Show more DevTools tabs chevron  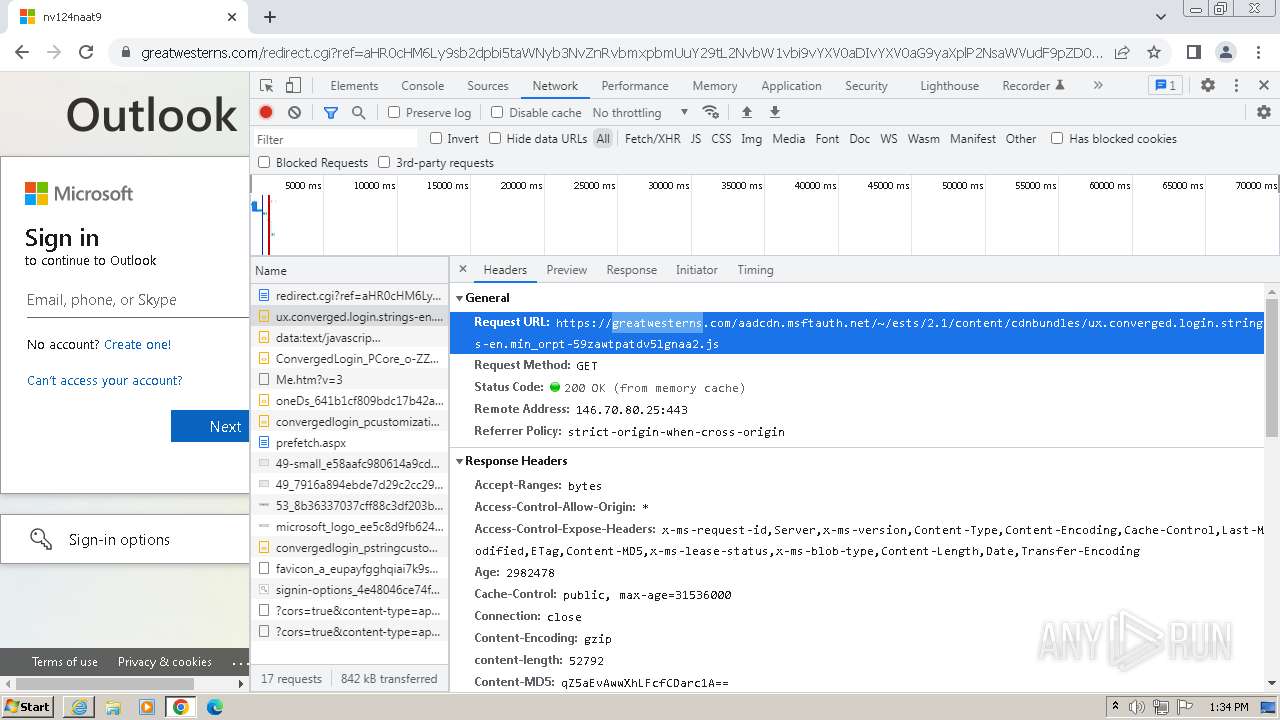pos(1098,85)
